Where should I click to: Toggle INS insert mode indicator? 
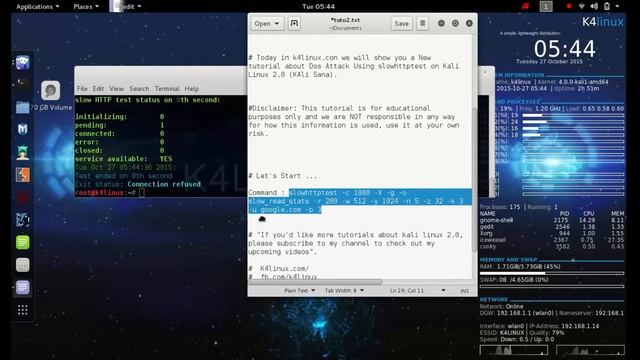[x=464, y=291]
